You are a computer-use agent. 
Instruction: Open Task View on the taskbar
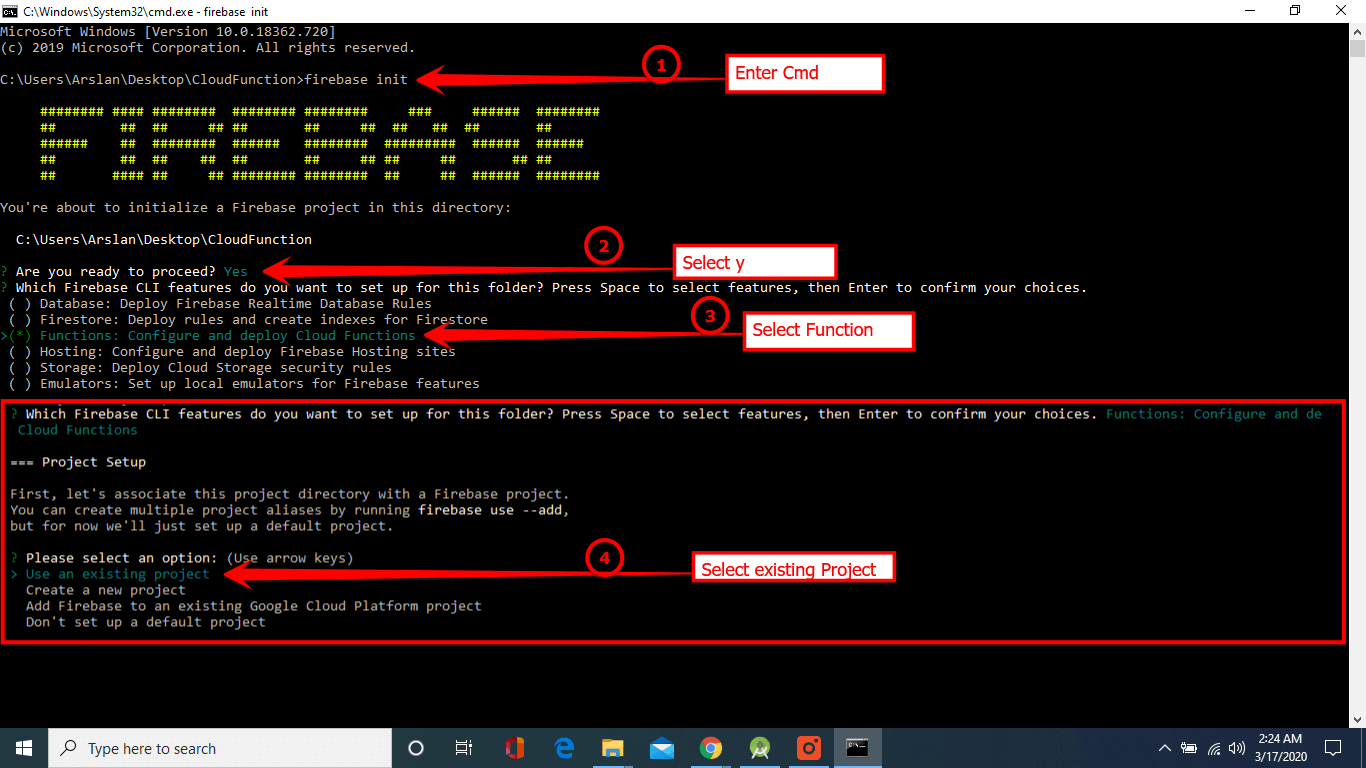[464, 748]
